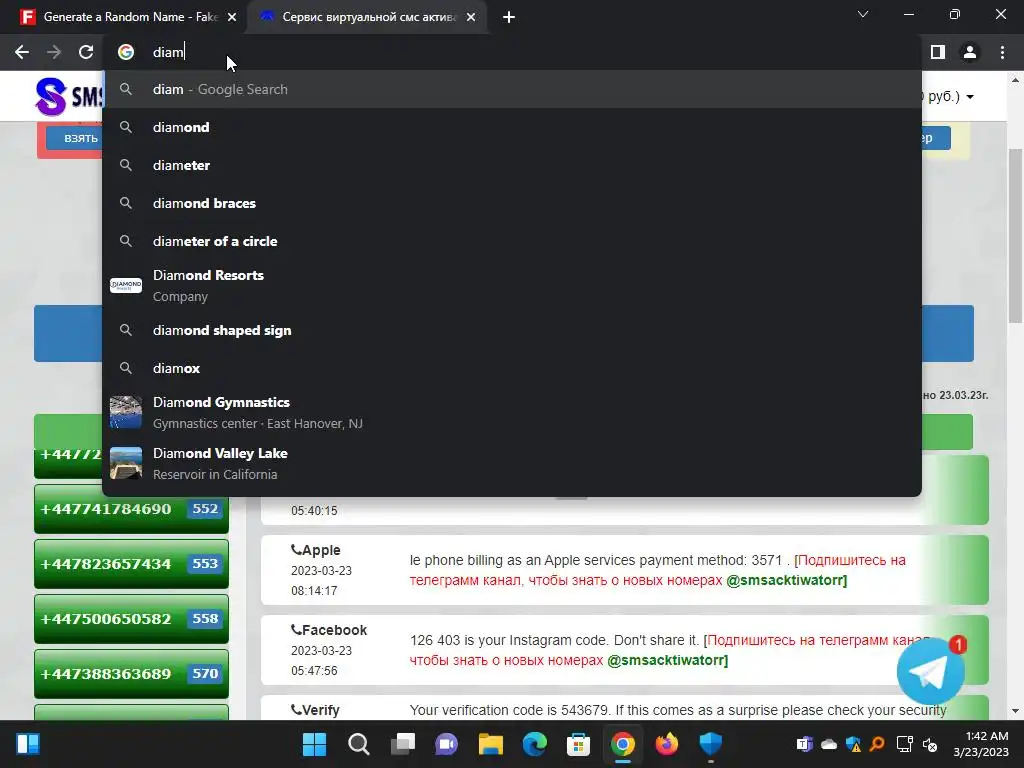1024x768 pixels.
Task: Open the Chrome profile avatar icon
Action: [x=970, y=52]
